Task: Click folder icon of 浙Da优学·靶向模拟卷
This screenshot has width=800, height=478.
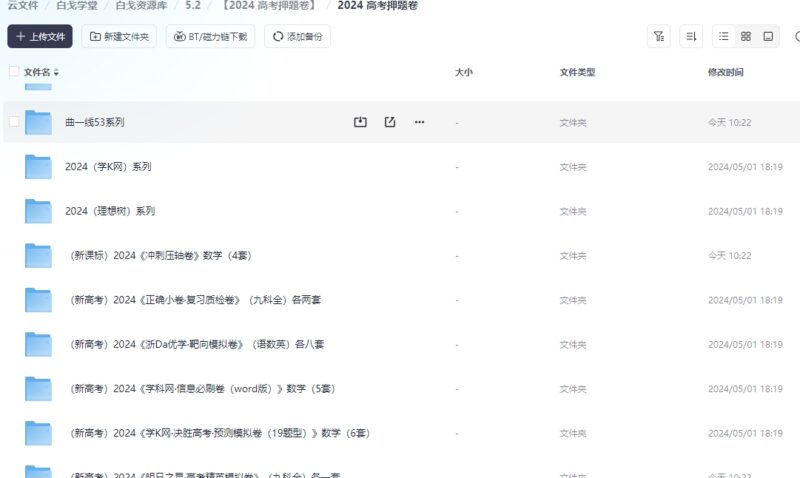Action: coord(38,344)
